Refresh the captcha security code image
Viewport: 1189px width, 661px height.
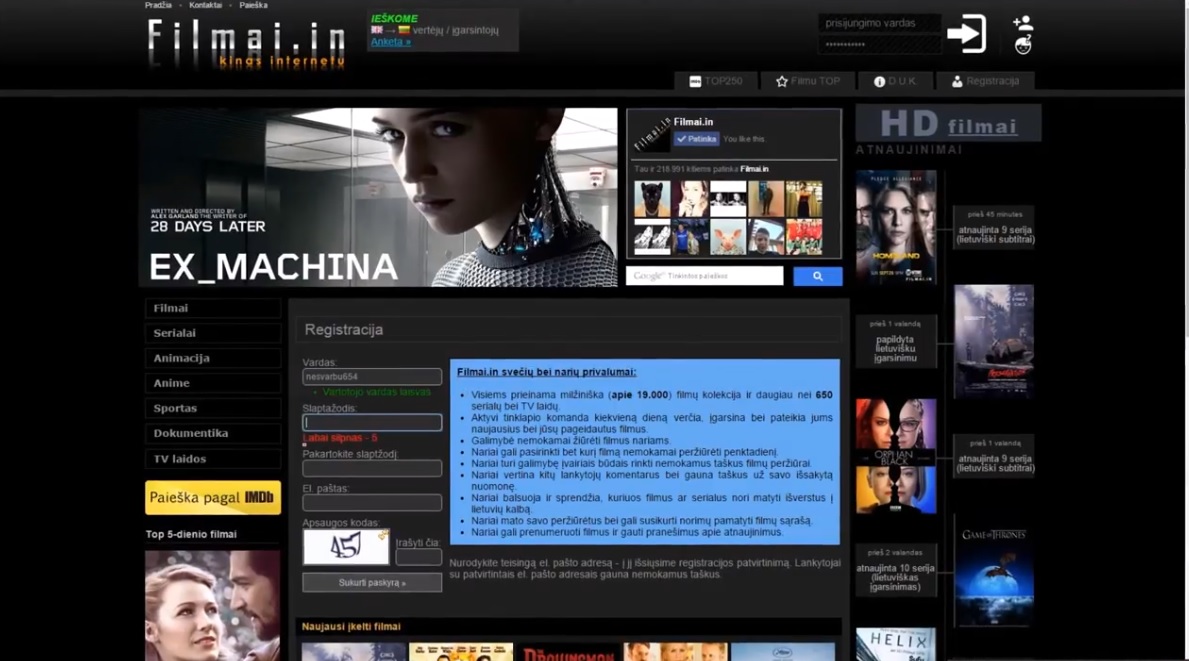coord(382,535)
